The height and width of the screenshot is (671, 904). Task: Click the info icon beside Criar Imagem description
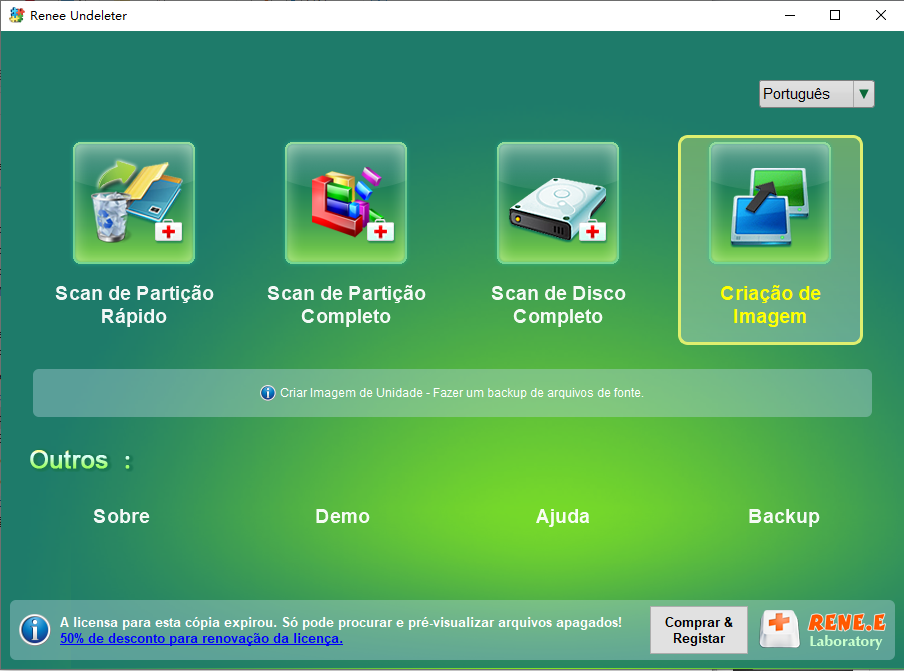click(268, 393)
